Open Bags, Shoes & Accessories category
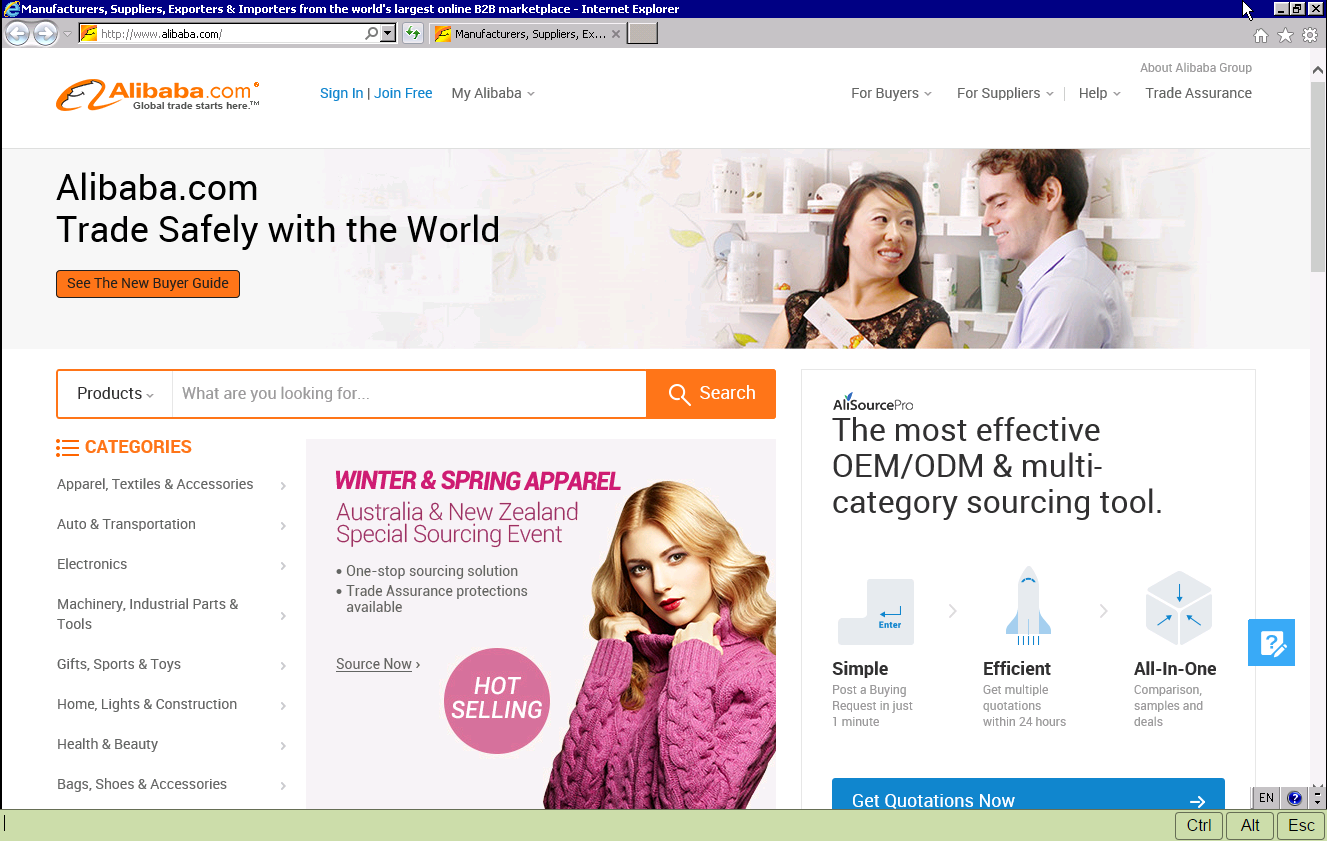 (x=142, y=784)
